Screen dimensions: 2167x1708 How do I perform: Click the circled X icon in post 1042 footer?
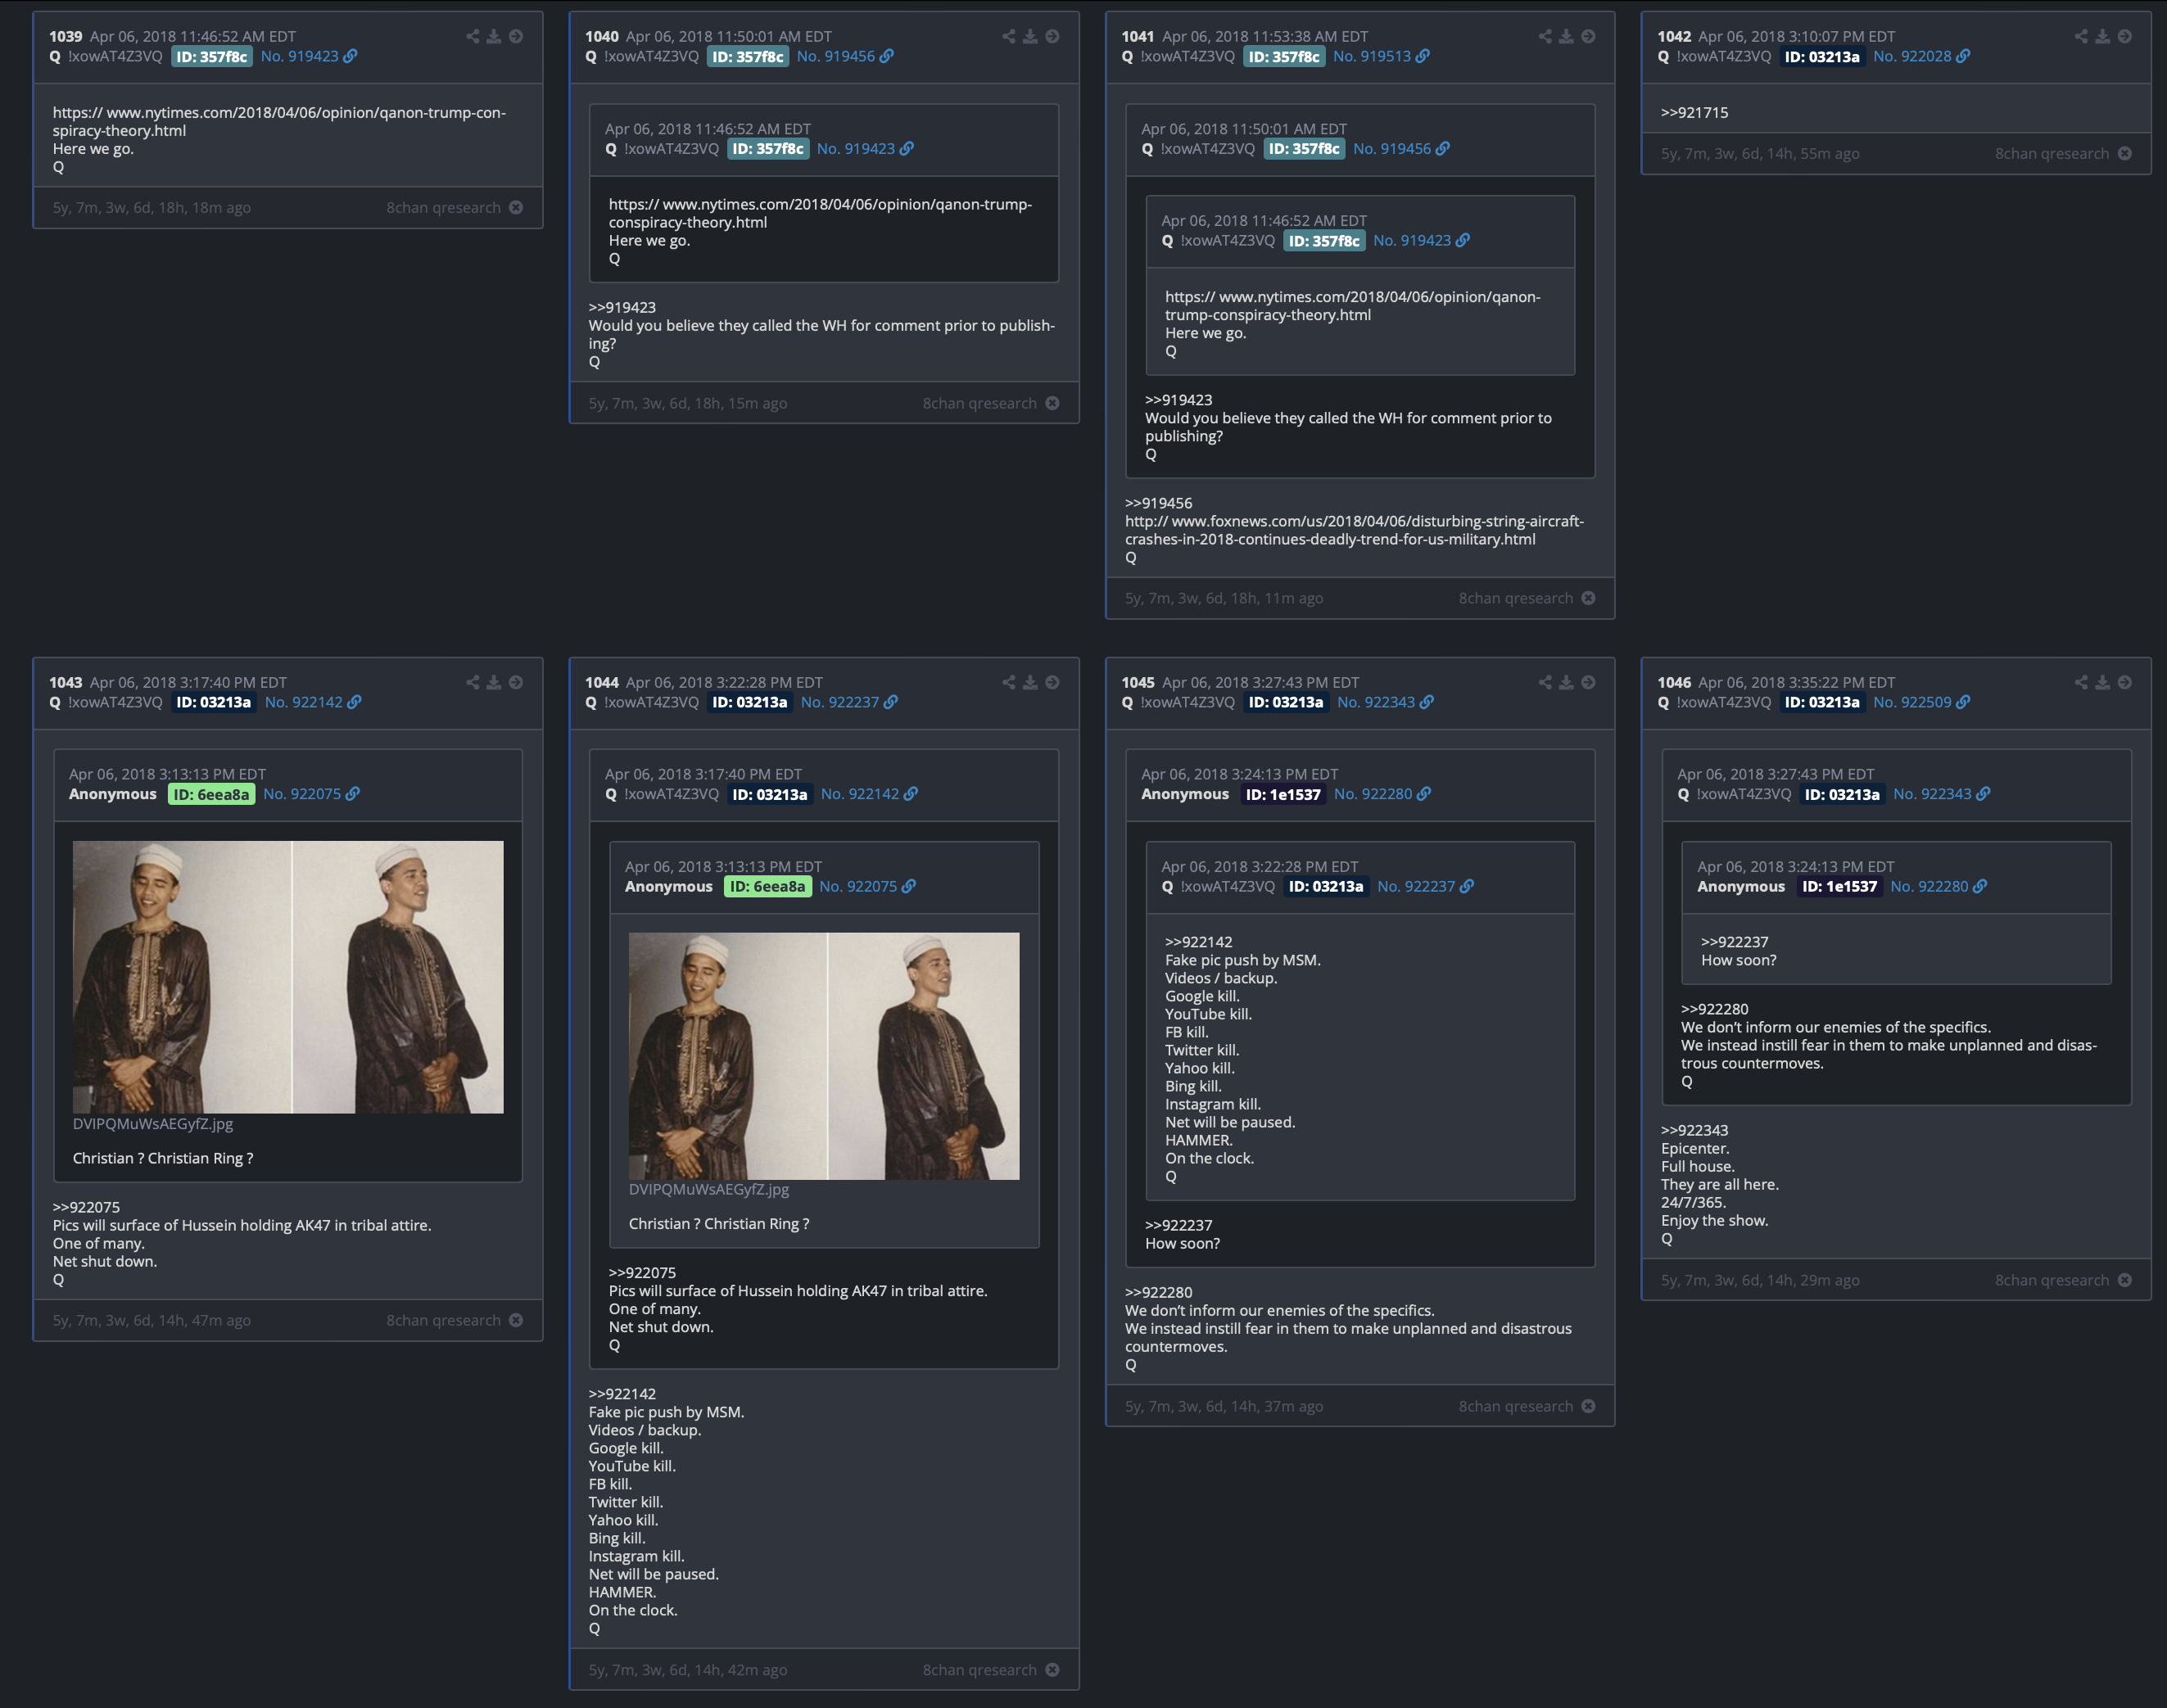[2125, 153]
